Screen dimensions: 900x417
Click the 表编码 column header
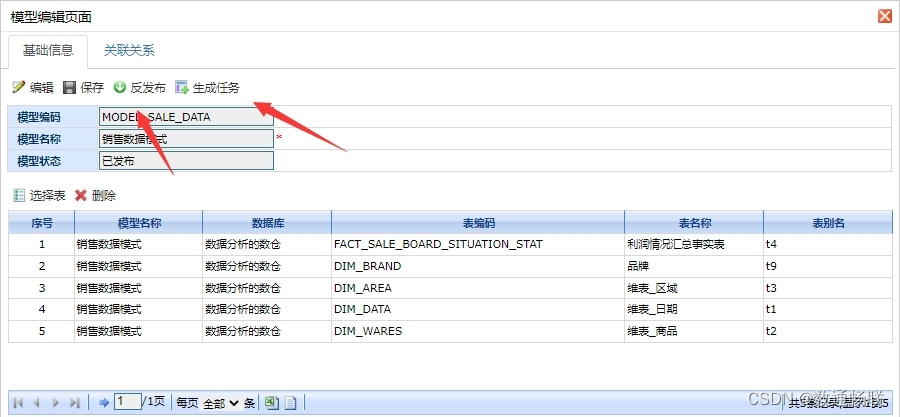(x=478, y=223)
